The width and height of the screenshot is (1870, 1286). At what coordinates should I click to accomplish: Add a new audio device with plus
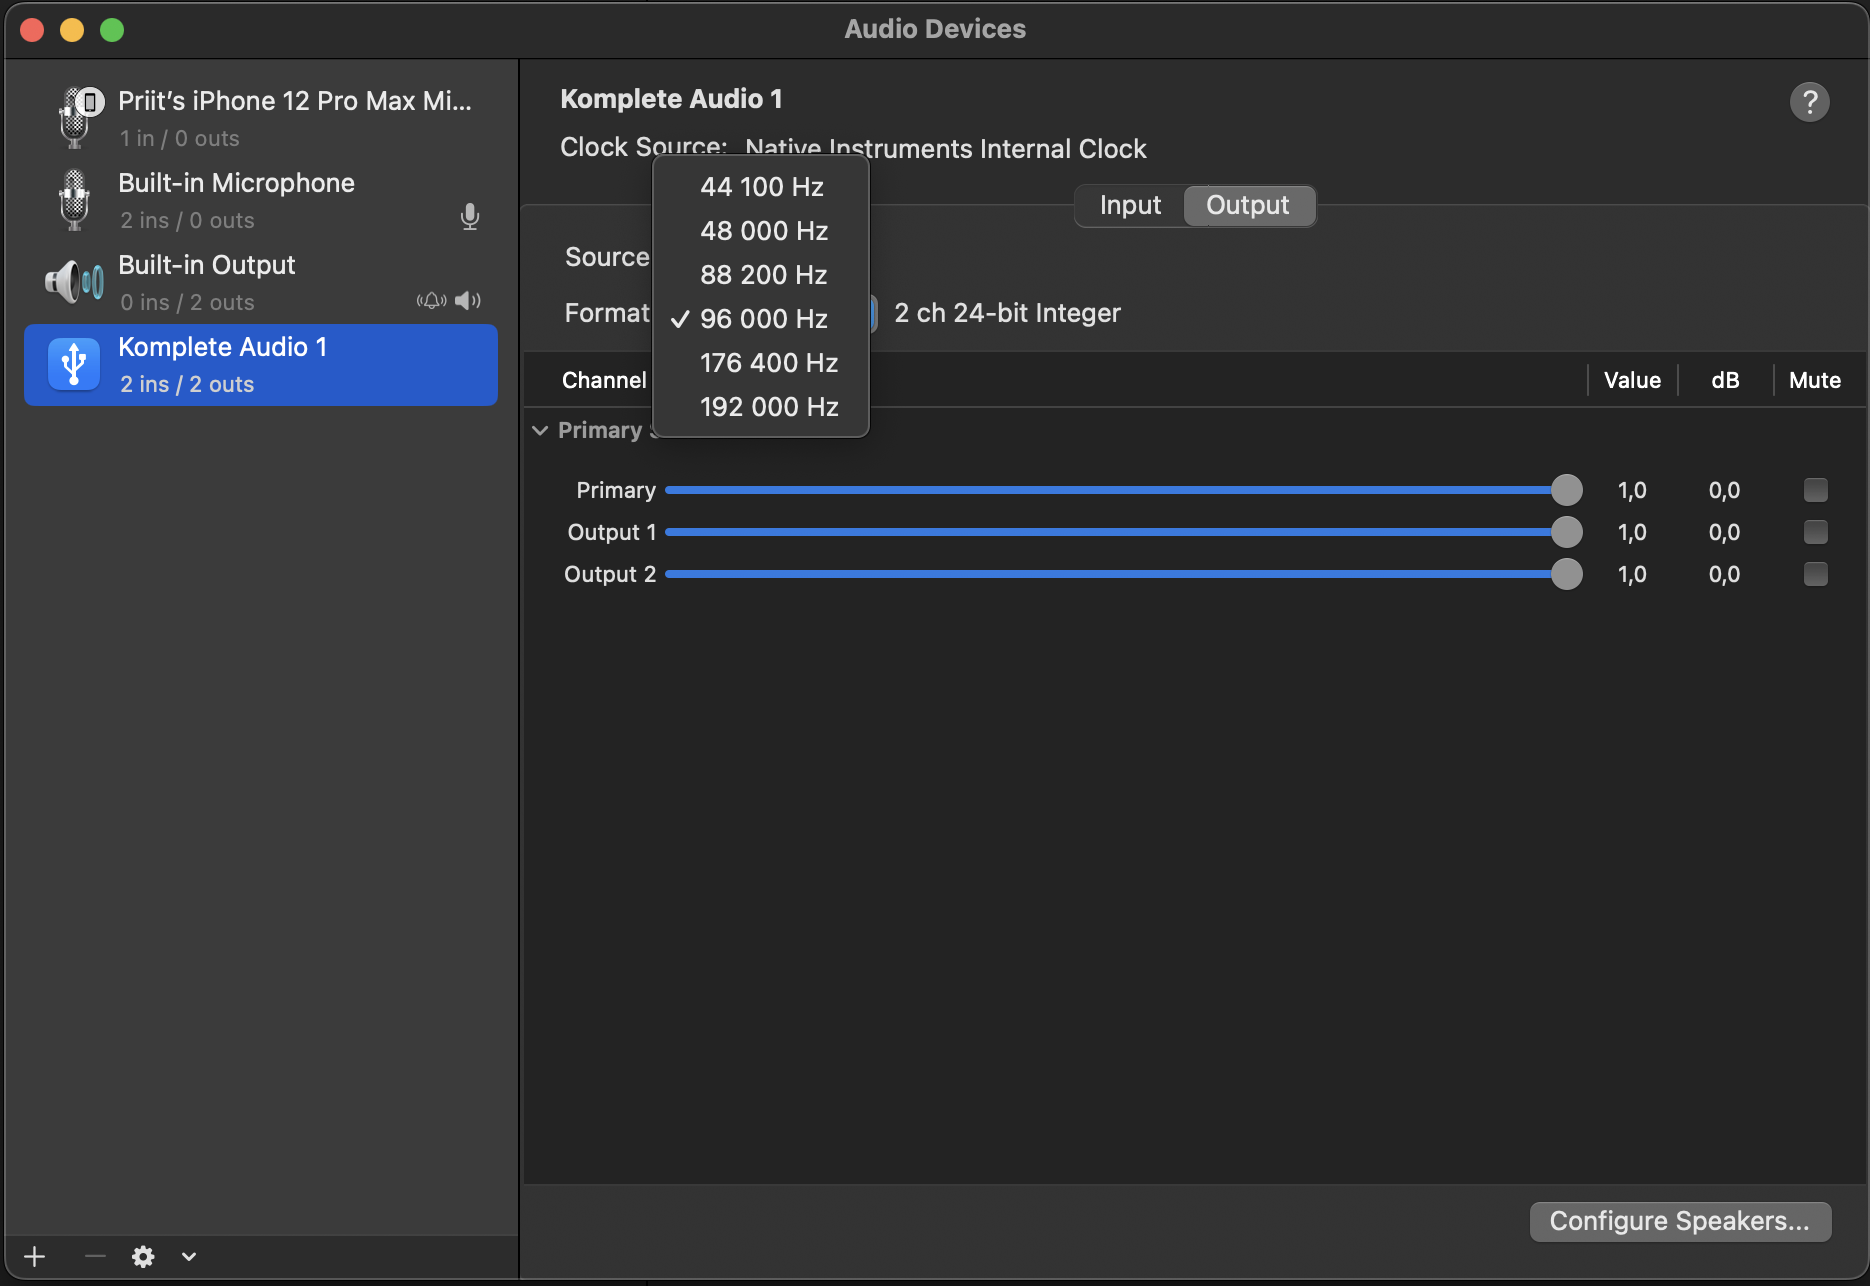pyautogui.click(x=35, y=1256)
